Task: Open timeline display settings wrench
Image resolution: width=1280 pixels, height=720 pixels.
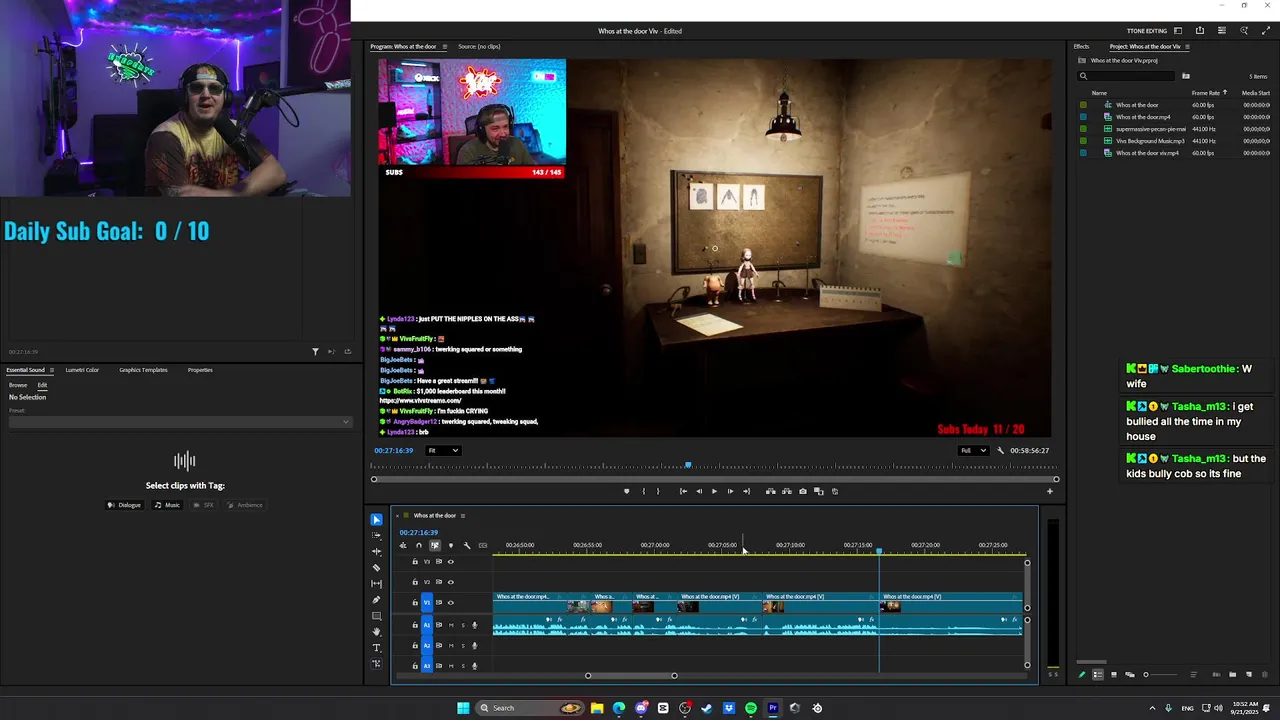Action: click(467, 545)
